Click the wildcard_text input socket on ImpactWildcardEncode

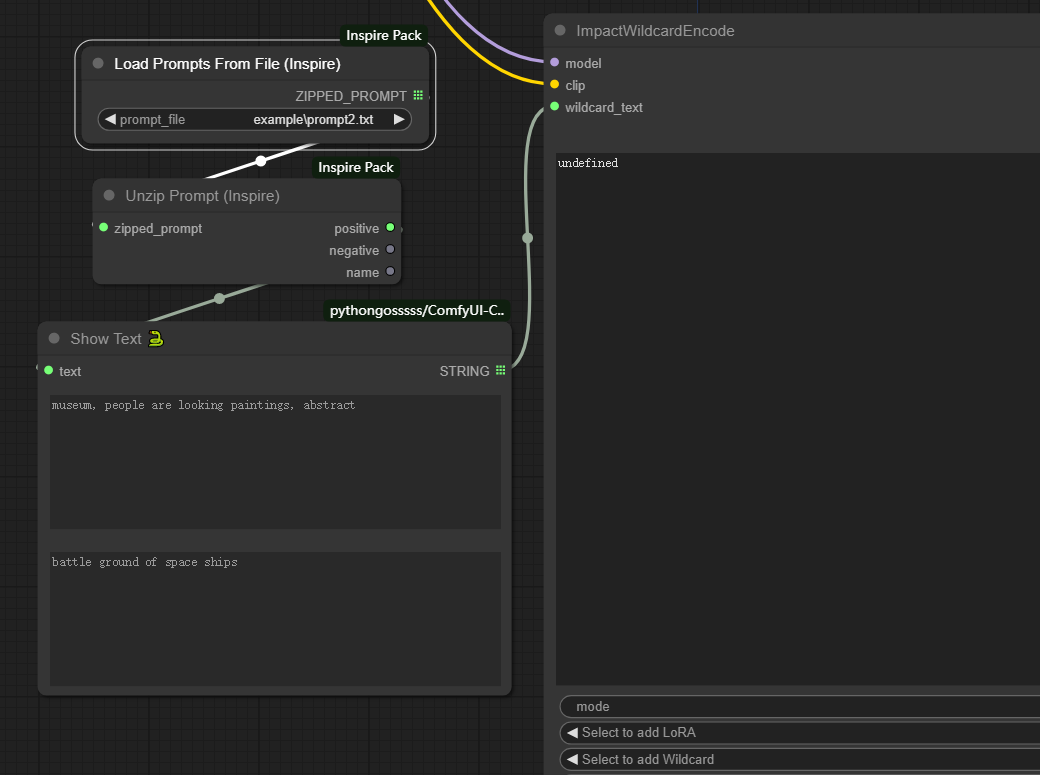pos(553,107)
